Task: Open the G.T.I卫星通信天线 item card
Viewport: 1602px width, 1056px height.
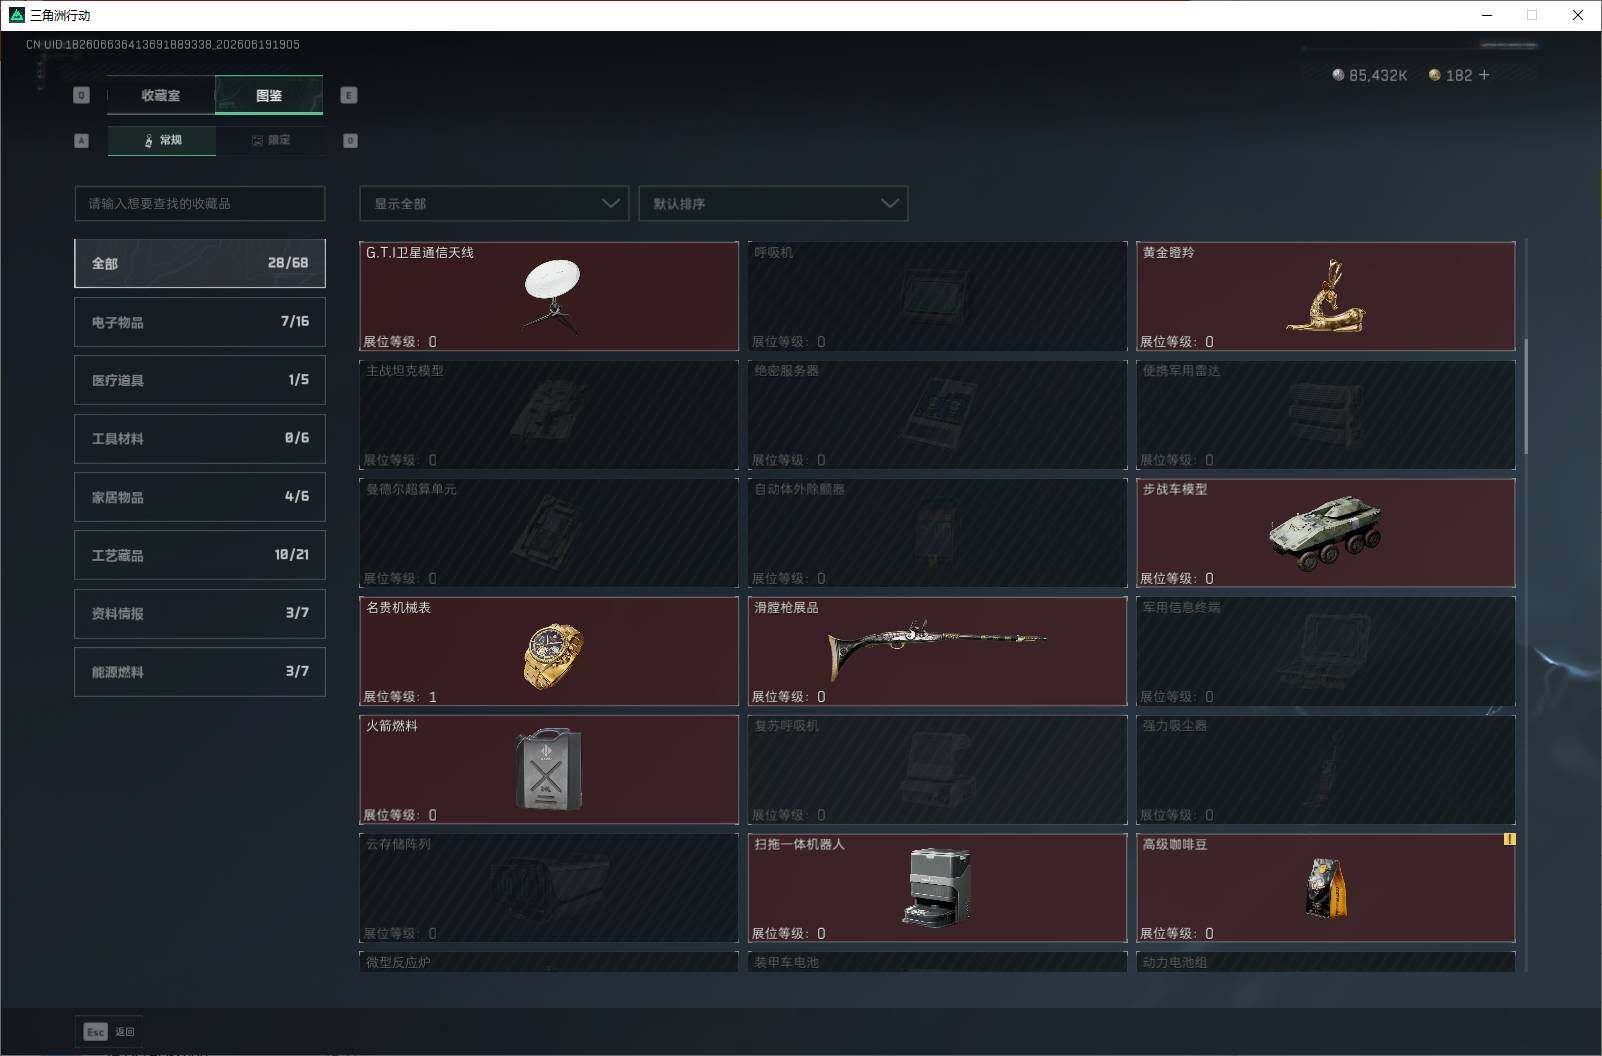Action: 549,296
